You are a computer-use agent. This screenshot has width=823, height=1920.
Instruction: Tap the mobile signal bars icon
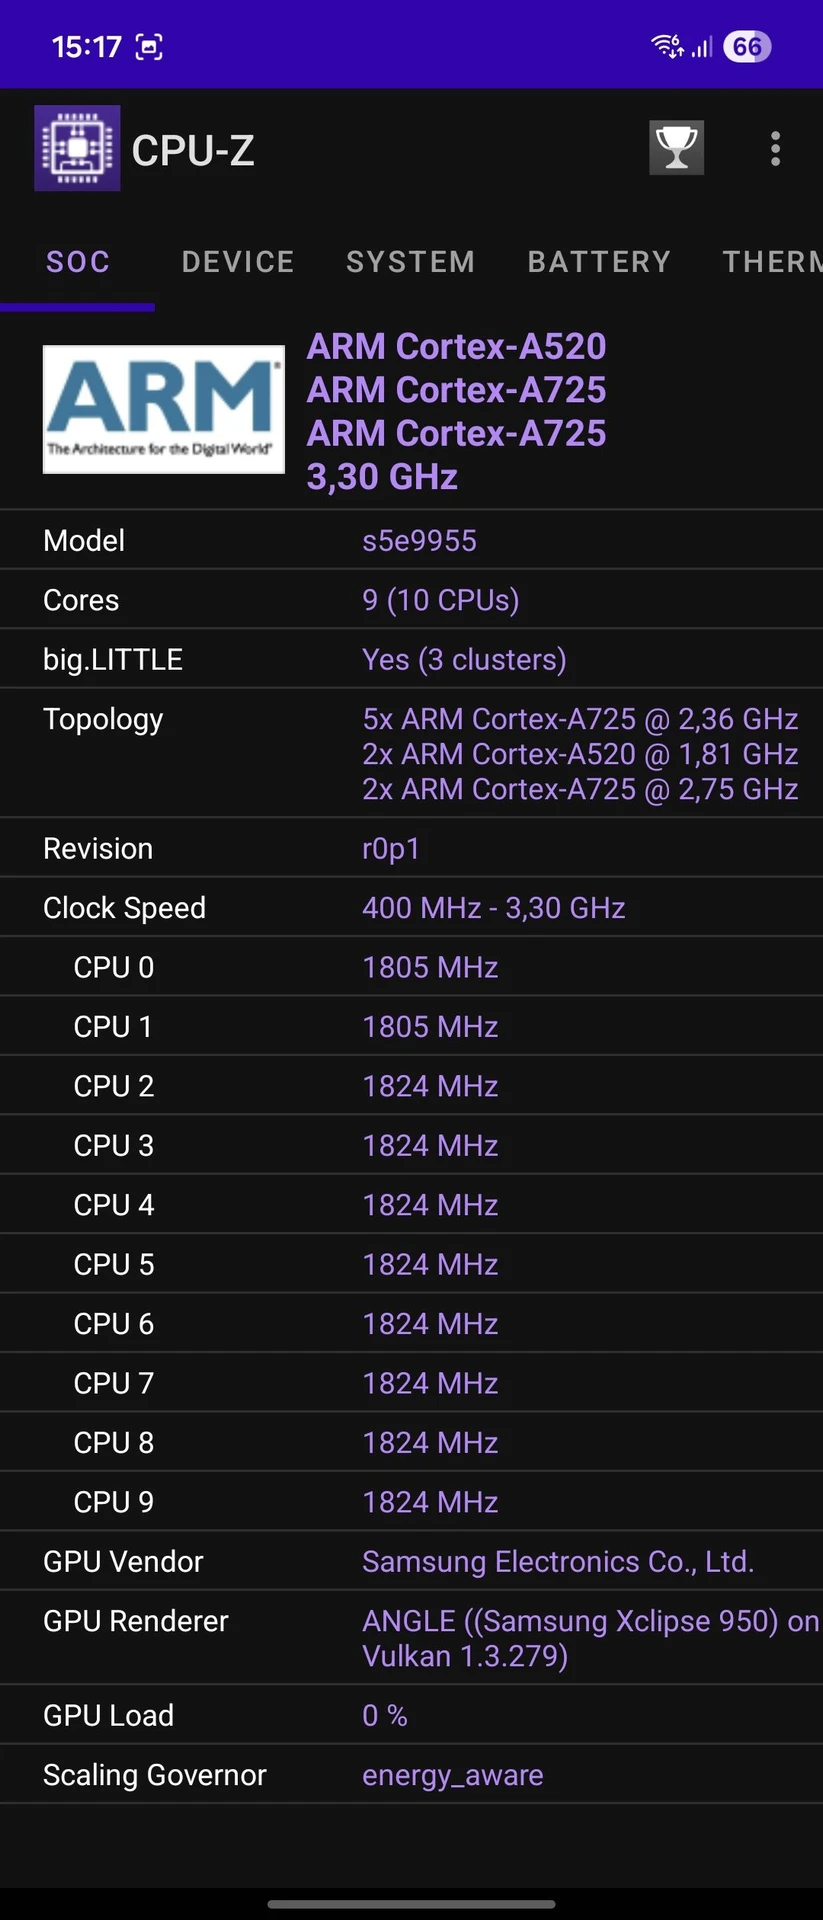(702, 47)
